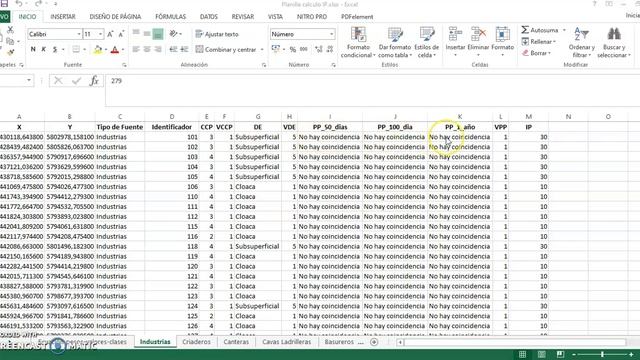Open the Criaderos sheet tab

coord(196,342)
